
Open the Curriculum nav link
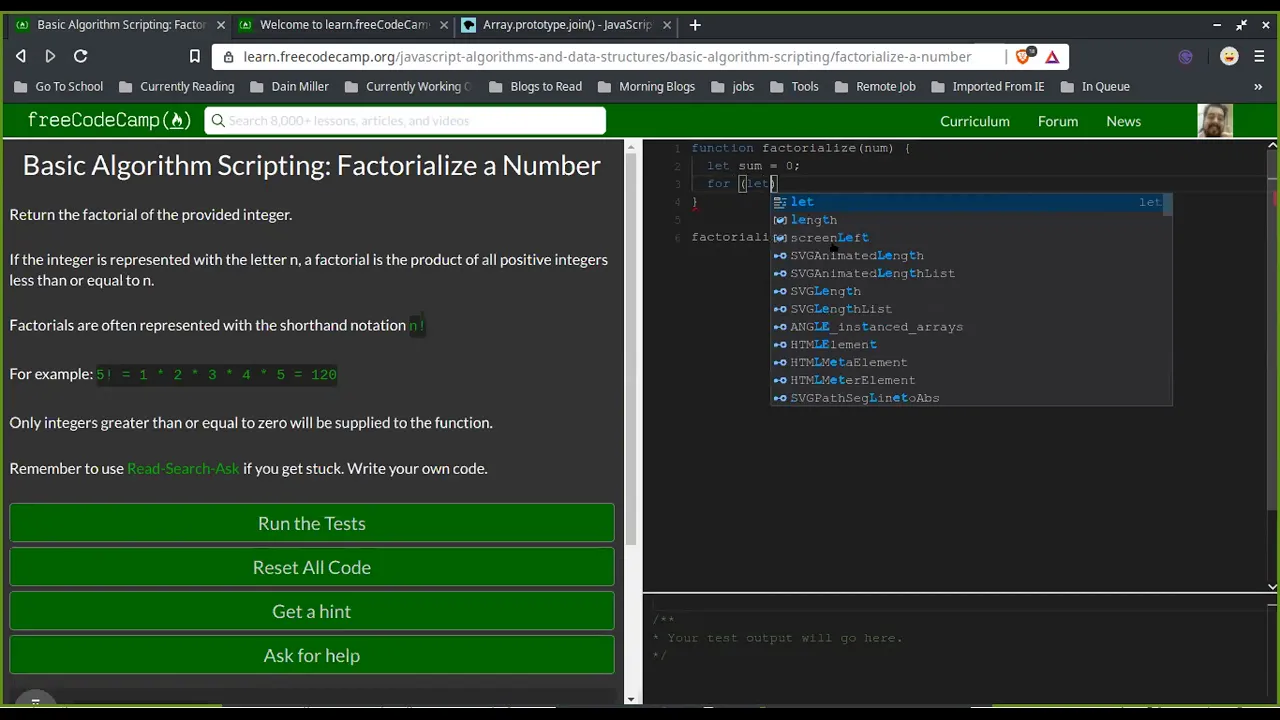pyautogui.click(x=974, y=121)
